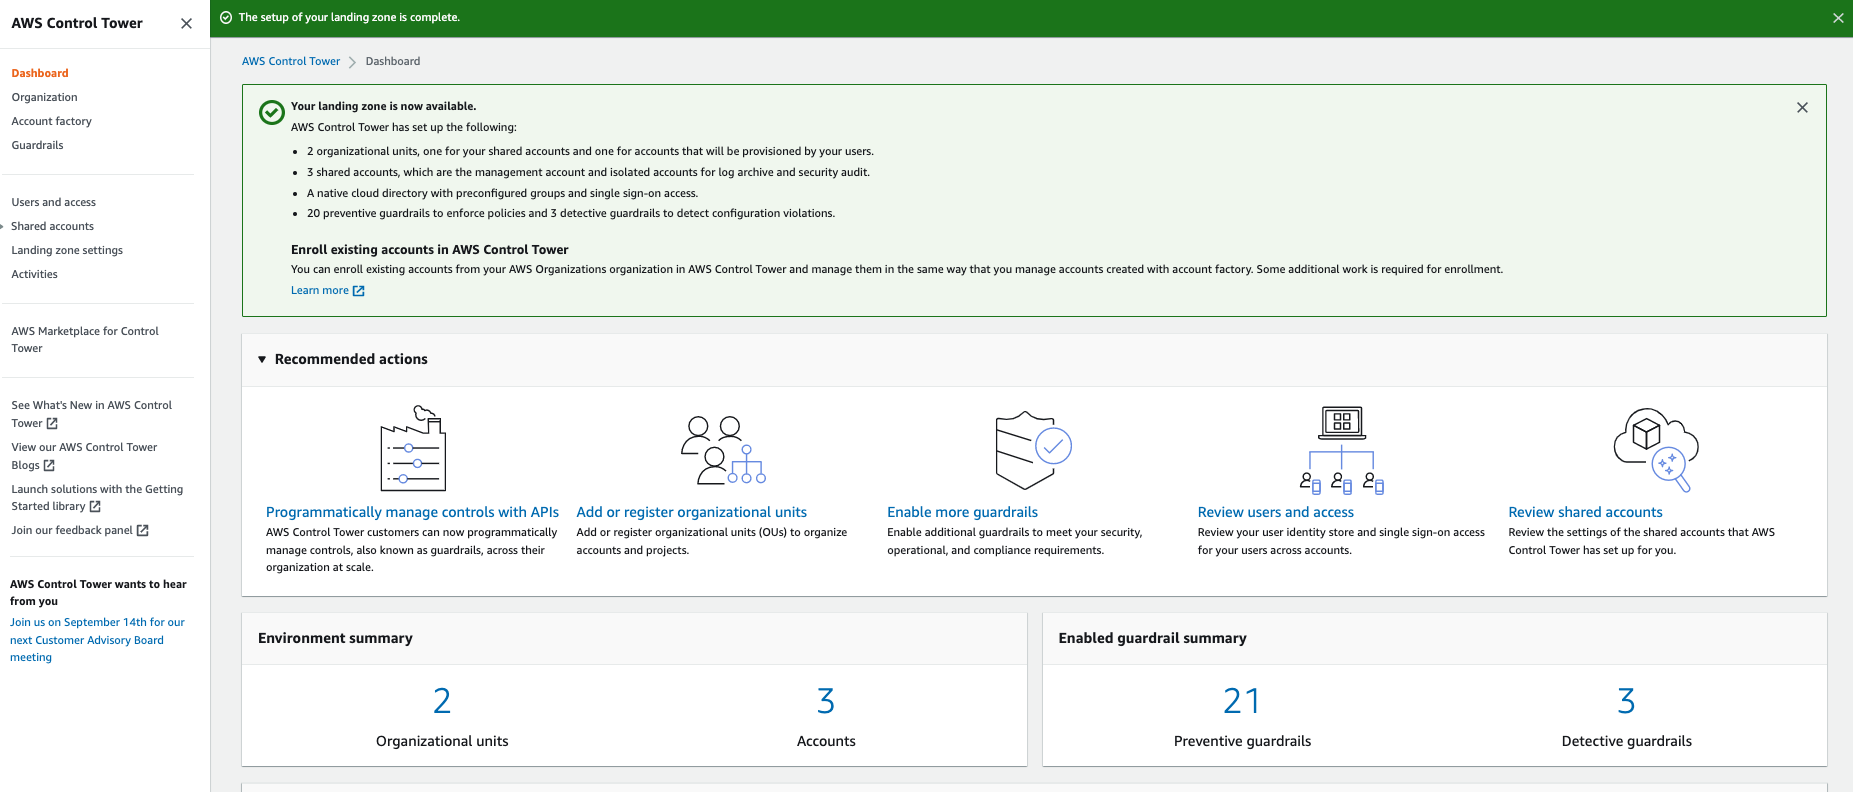Collapse the Recommended actions section
1853x792 pixels.
[262, 360]
